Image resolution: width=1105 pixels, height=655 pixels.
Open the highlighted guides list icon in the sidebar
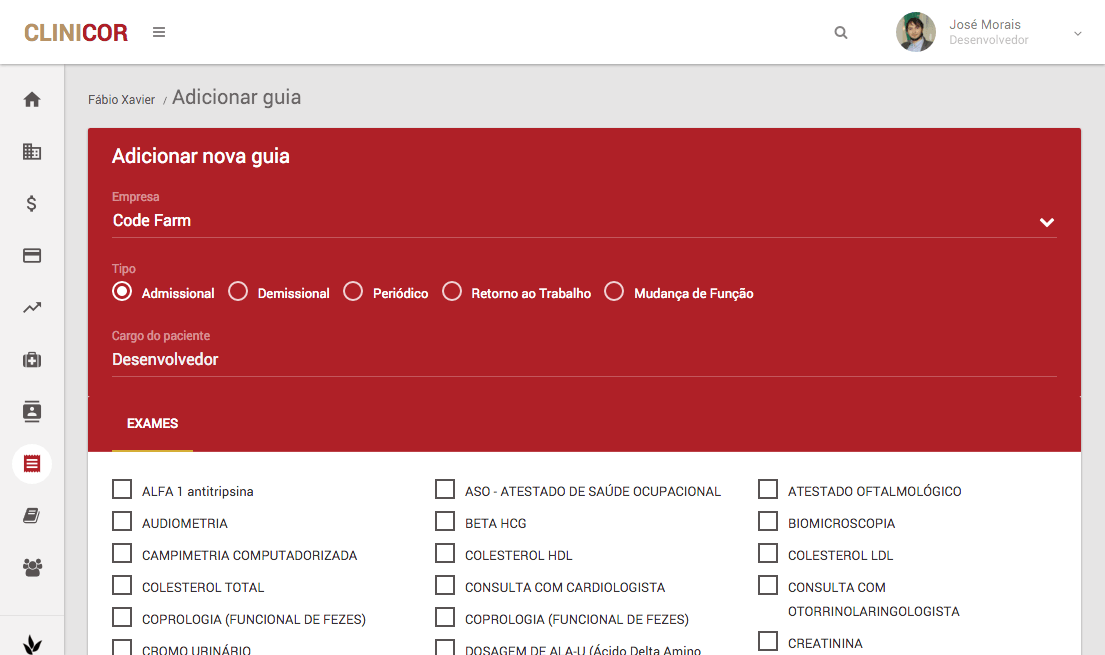32,464
